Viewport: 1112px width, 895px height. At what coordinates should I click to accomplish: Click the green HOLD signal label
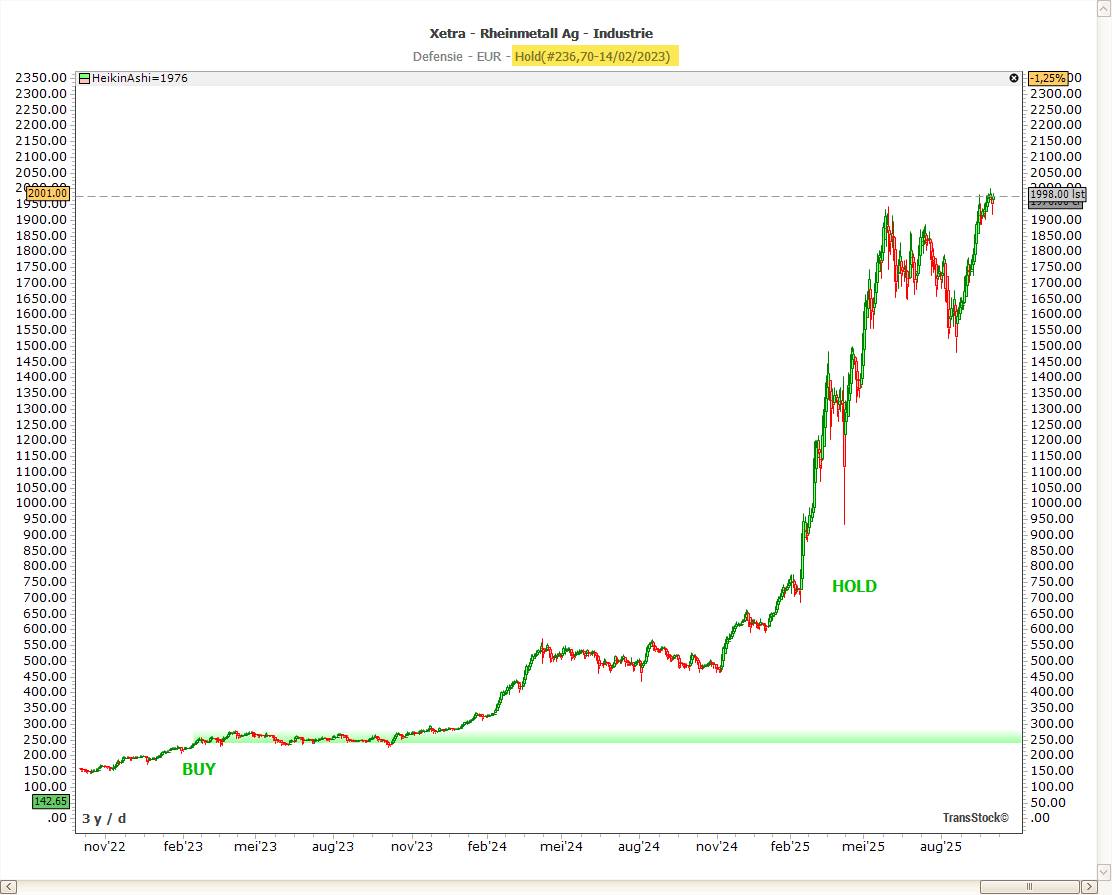pyautogui.click(x=854, y=587)
